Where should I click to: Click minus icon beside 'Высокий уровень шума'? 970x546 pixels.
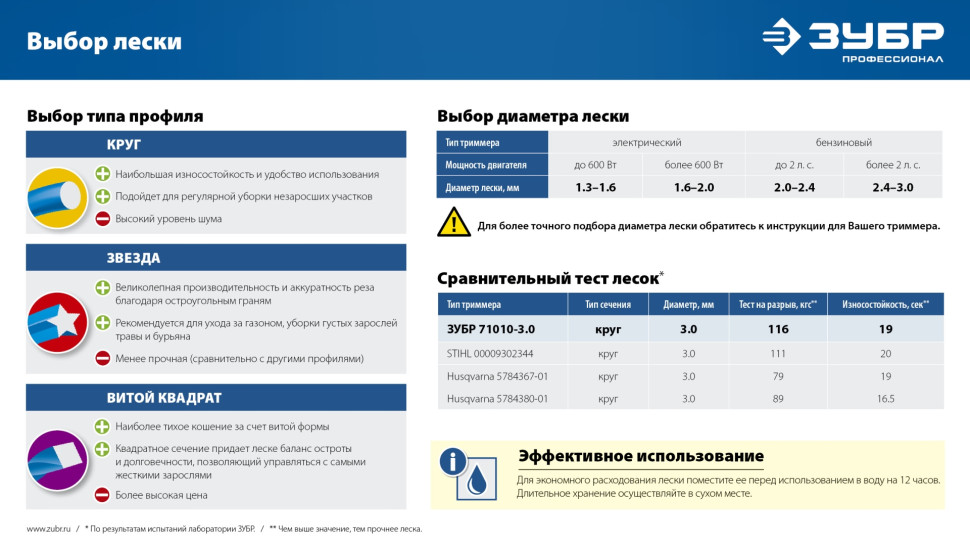(x=103, y=218)
